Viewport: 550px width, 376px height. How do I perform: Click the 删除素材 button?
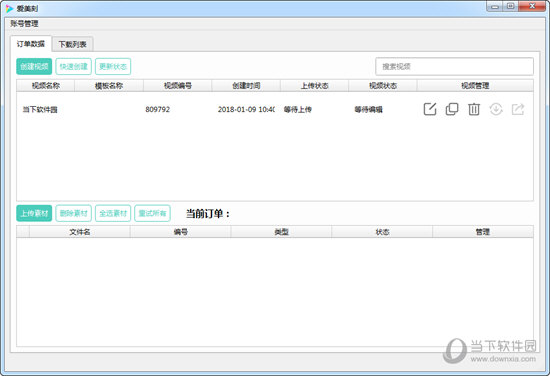(73, 213)
